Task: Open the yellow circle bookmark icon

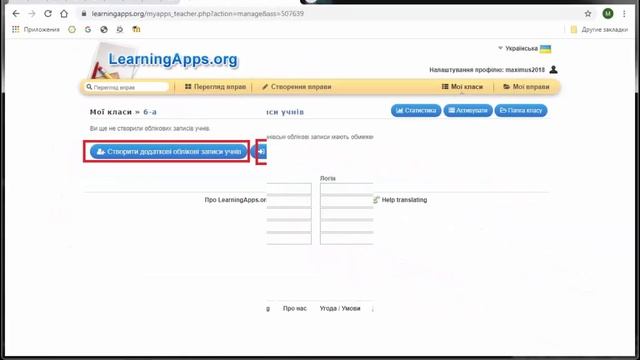Action: click(72, 29)
